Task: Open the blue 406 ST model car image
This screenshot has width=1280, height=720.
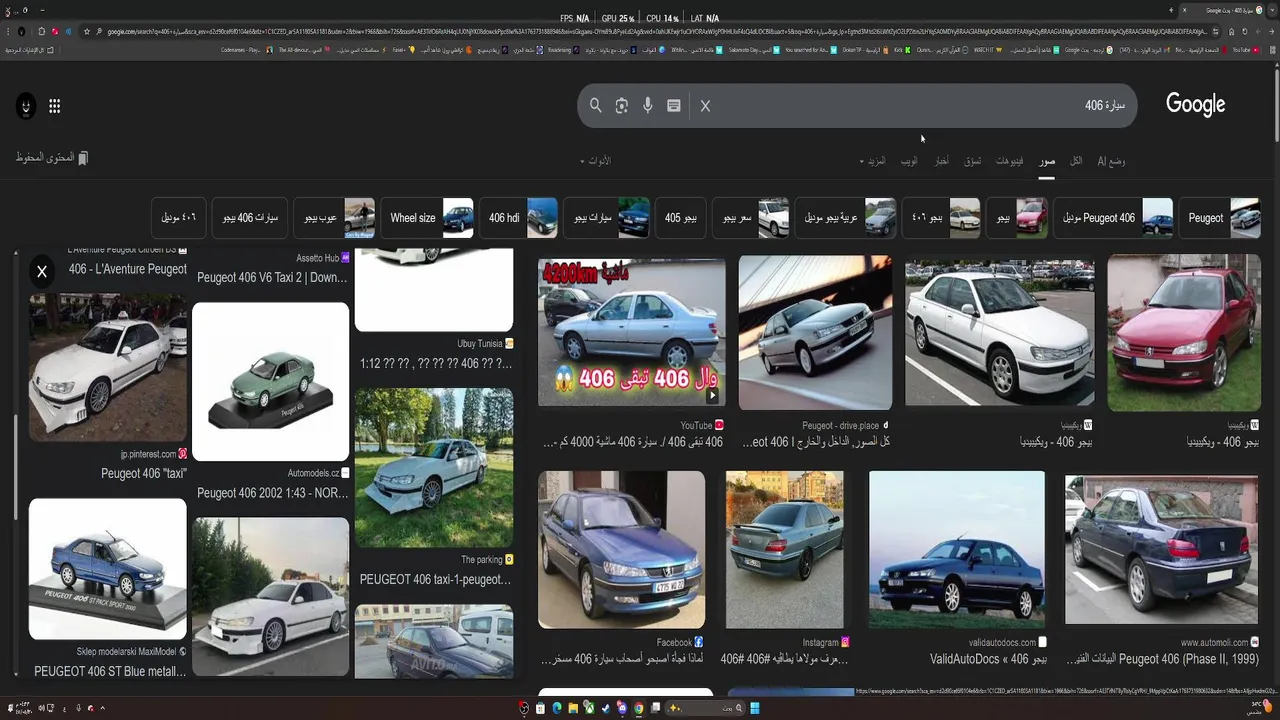Action: (108, 569)
